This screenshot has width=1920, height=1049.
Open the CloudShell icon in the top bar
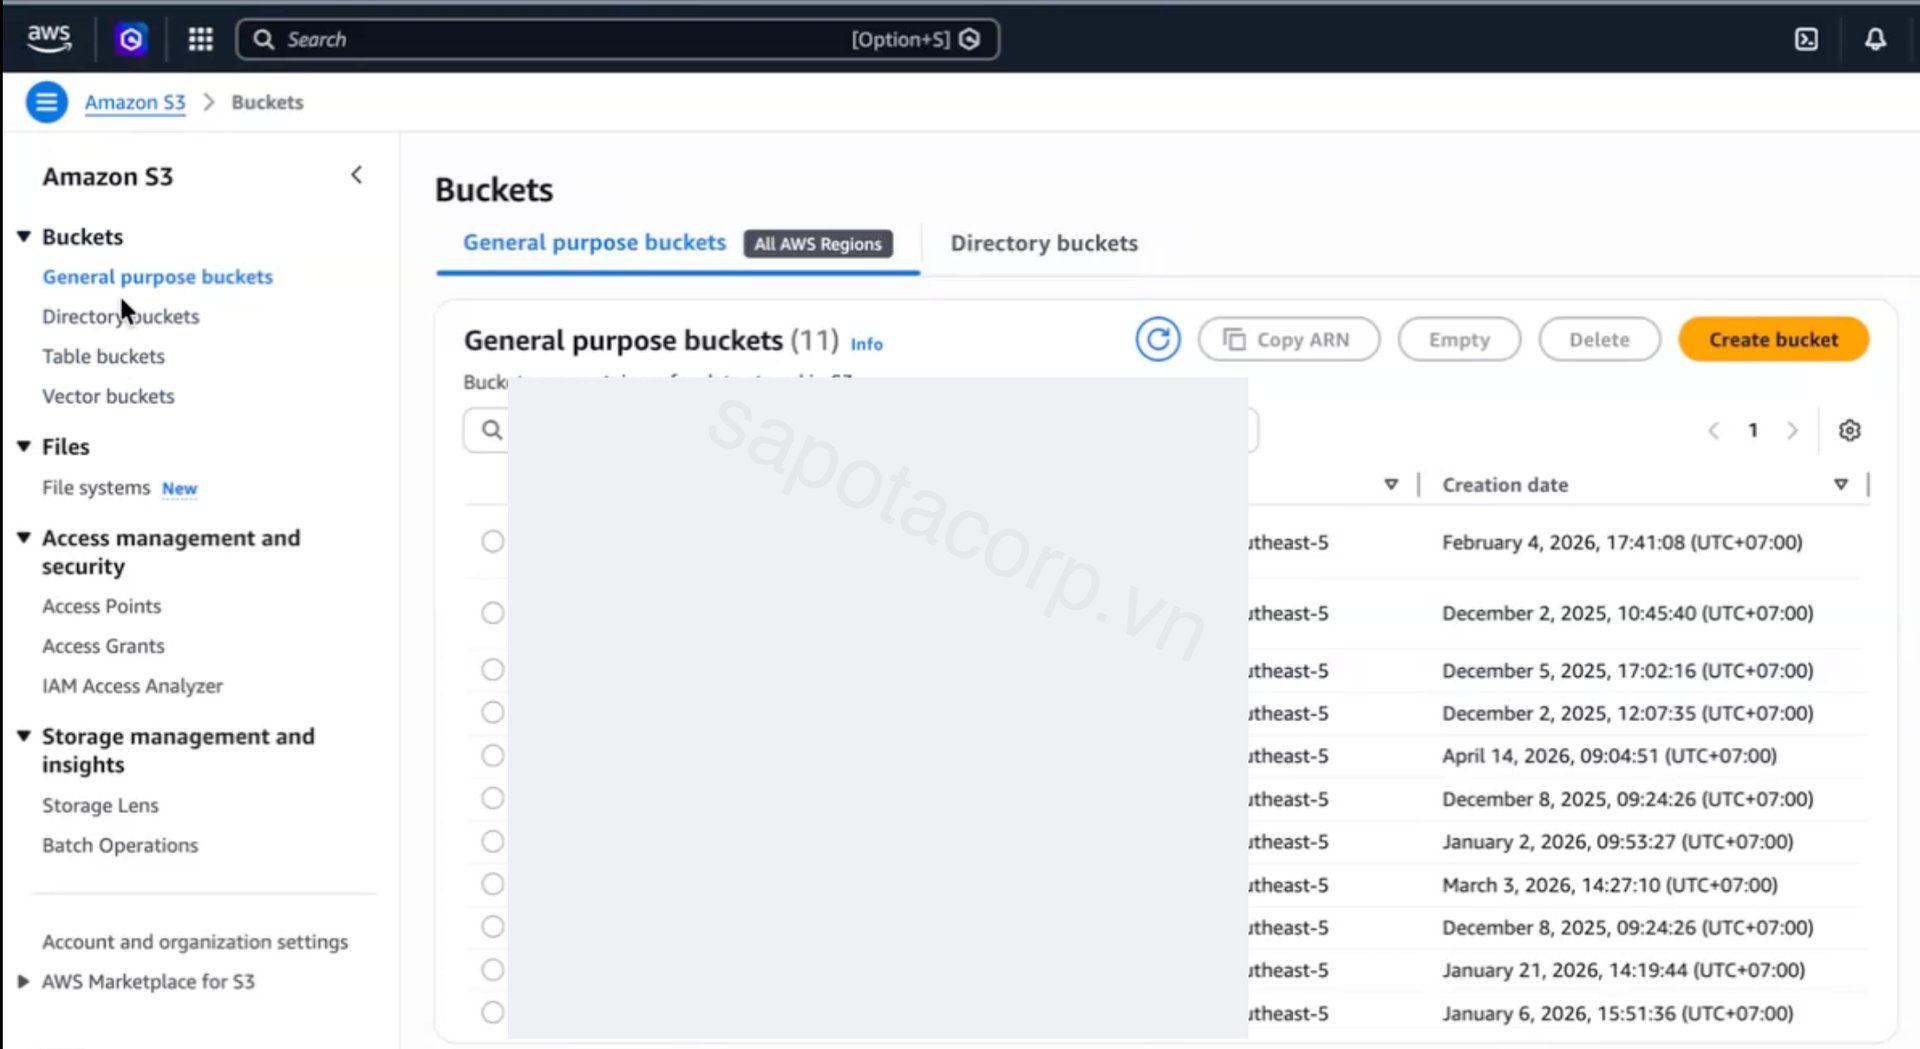tap(1806, 39)
